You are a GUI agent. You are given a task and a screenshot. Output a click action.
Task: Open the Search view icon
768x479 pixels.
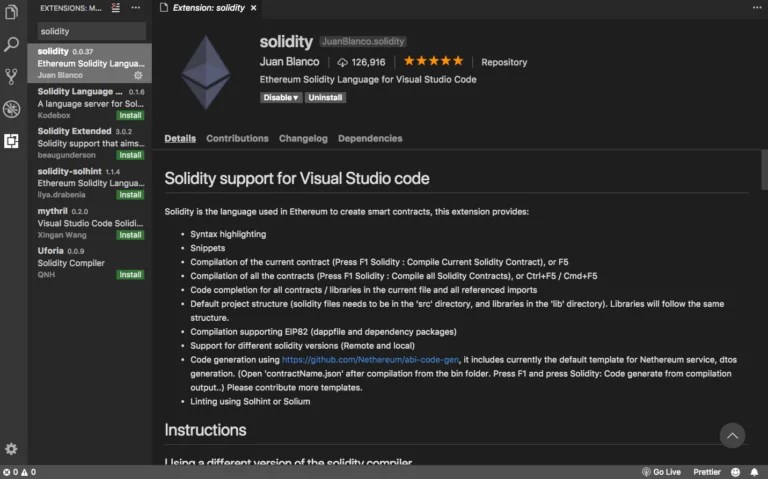(12, 45)
